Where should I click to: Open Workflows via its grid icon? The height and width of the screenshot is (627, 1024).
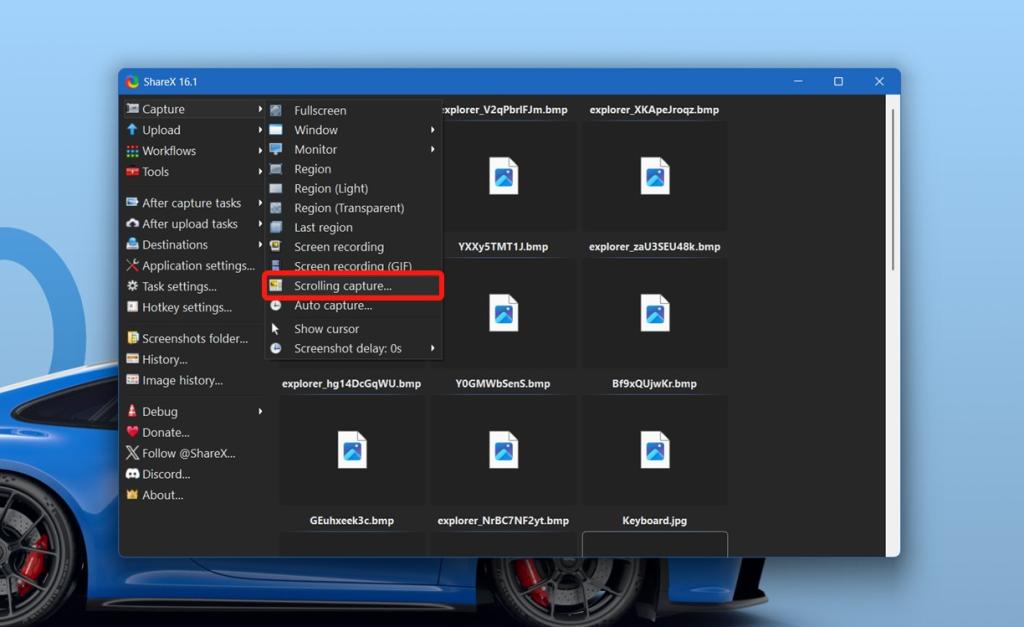pos(133,151)
